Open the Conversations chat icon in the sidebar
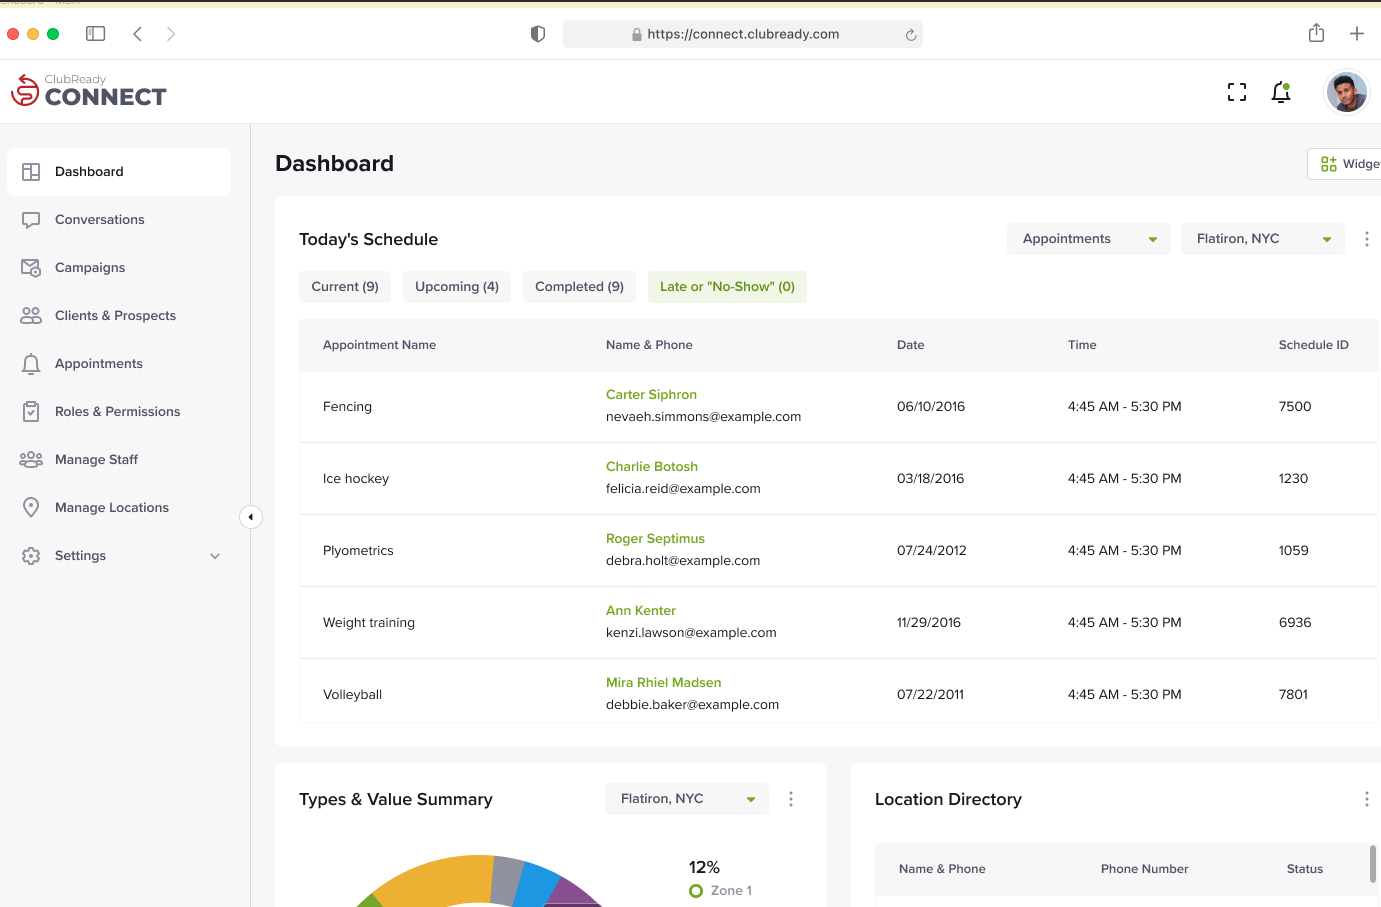Image resolution: width=1381 pixels, height=907 pixels. 31,220
